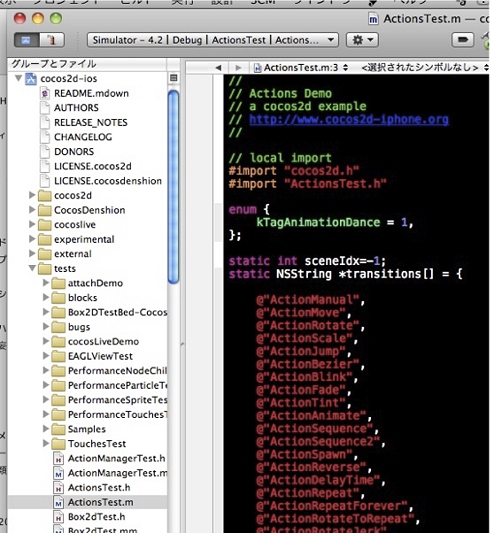Screen dimensions: 490x533
Task: Select ActionManagerTest.h header file
Action: [109, 458]
